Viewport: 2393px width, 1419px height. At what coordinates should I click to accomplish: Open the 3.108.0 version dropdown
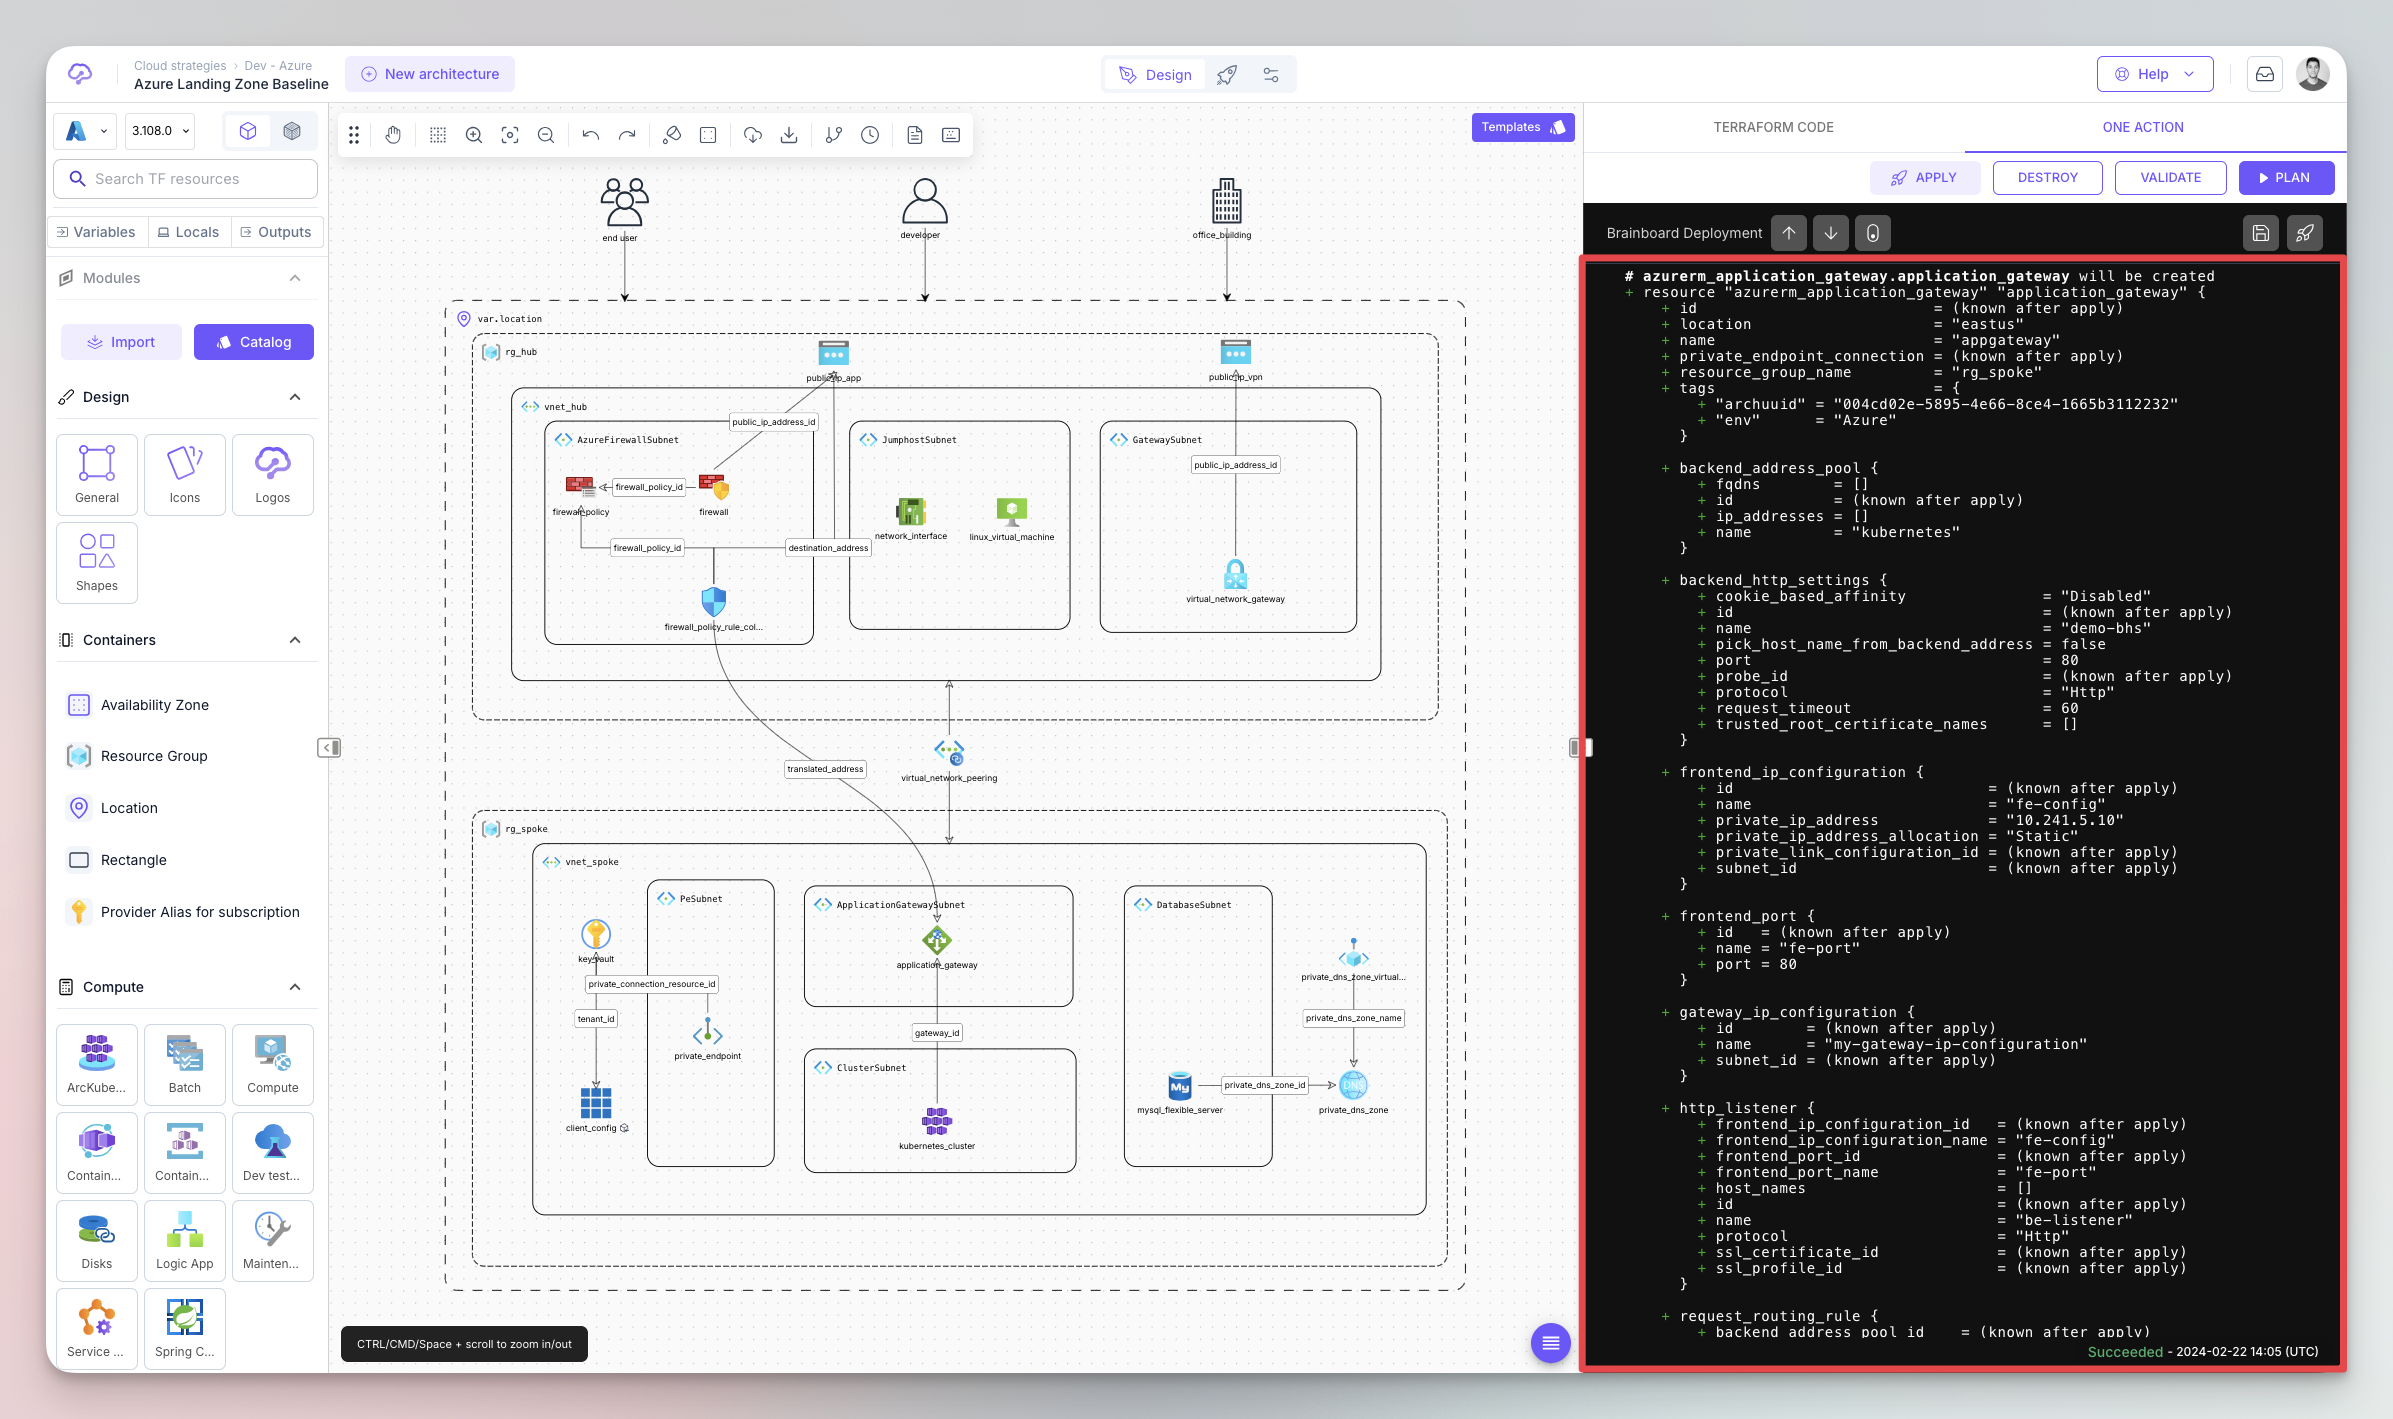(160, 131)
